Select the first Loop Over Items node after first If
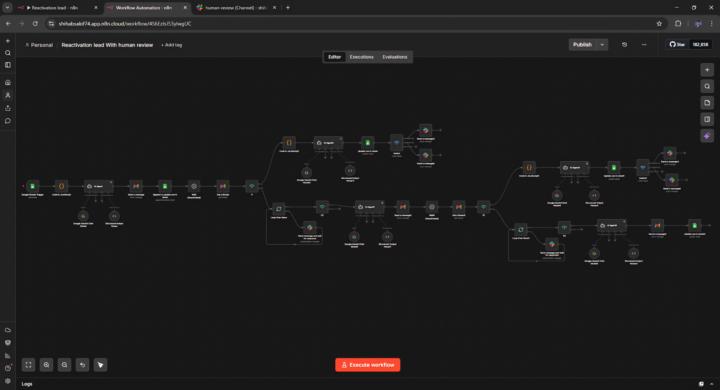This screenshot has width=720, height=390. (x=279, y=209)
